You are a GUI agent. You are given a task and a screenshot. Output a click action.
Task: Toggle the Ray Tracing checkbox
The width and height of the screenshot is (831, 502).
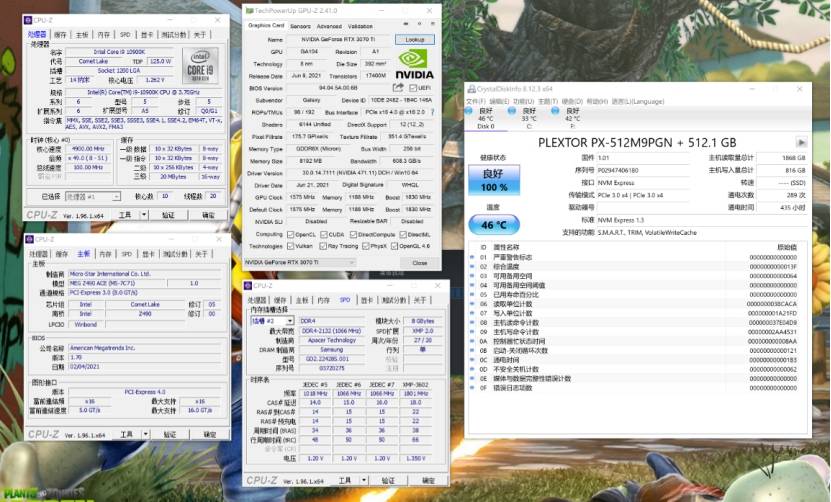[x=323, y=246]
